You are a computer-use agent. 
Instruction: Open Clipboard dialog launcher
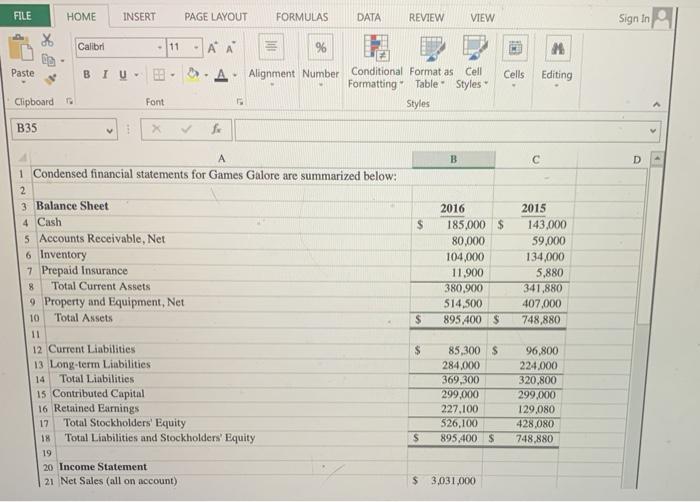point(69,101)
